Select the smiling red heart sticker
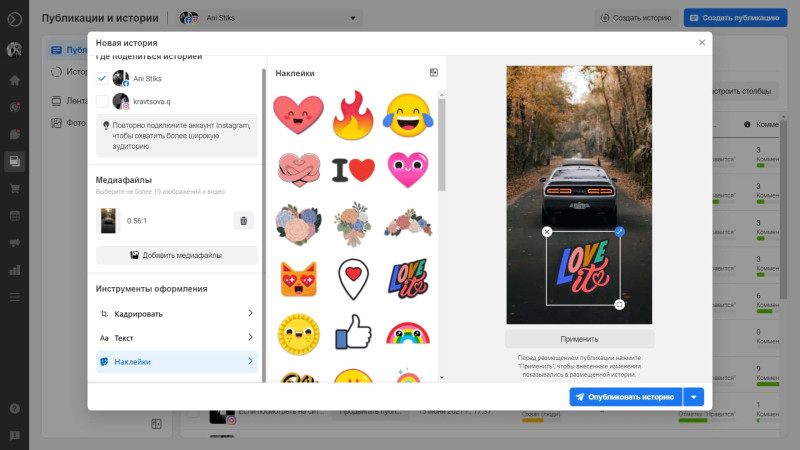This screenshot has width=800, height=450. 298,115
